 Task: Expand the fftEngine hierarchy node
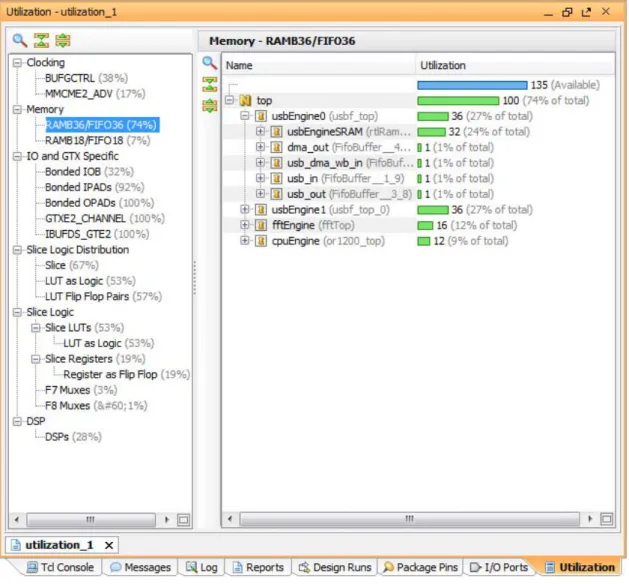pyautogui.click(x=244, y=225)
